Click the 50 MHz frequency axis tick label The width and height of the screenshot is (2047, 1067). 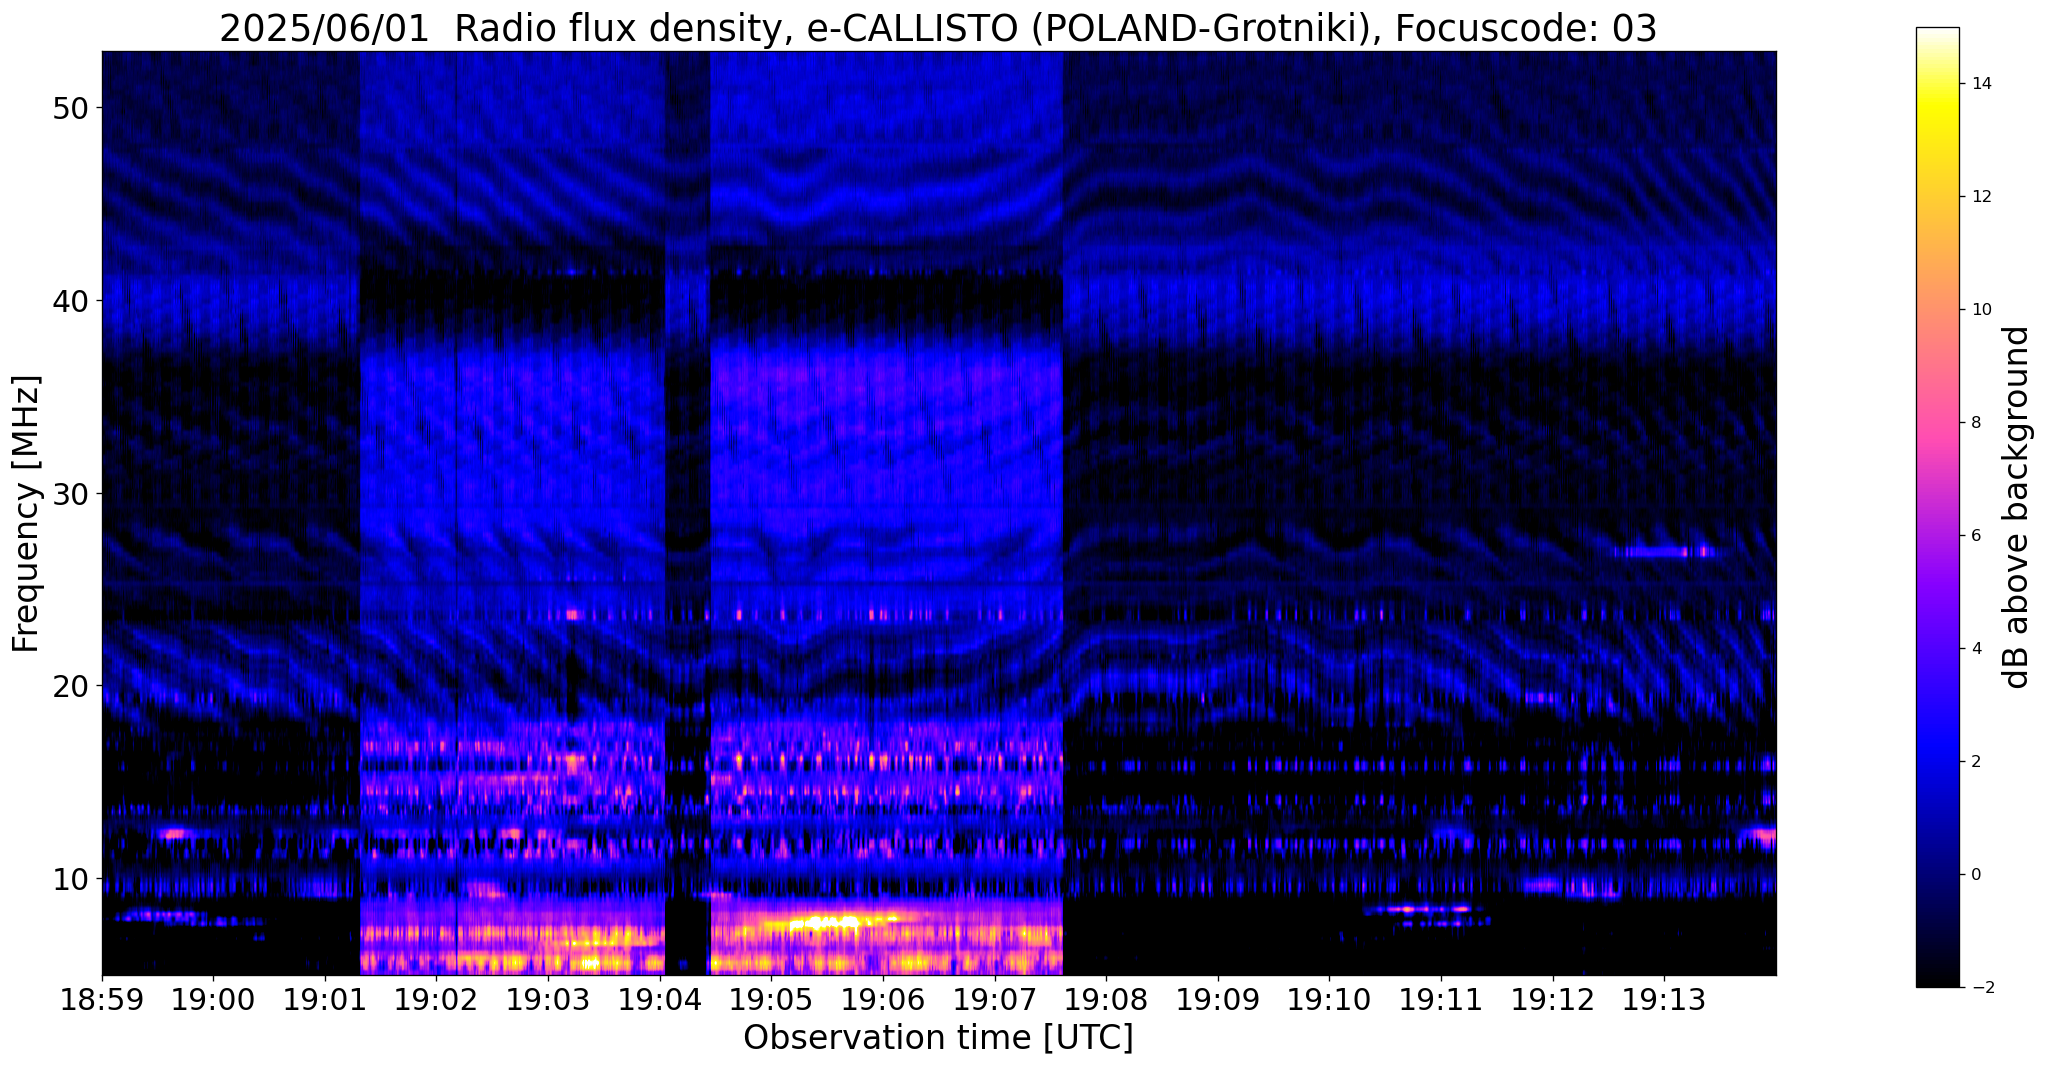pyautogui.click(x=70, y=107)
